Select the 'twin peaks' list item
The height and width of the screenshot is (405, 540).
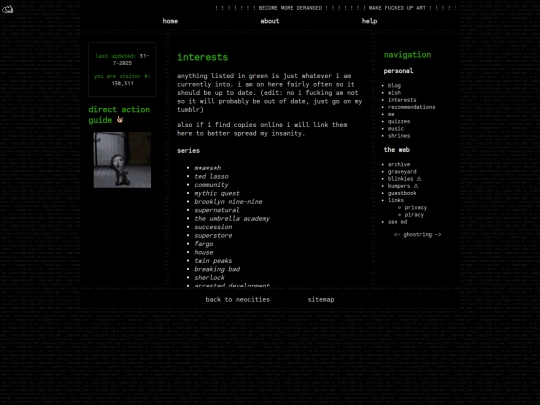[x=213, y=261]
